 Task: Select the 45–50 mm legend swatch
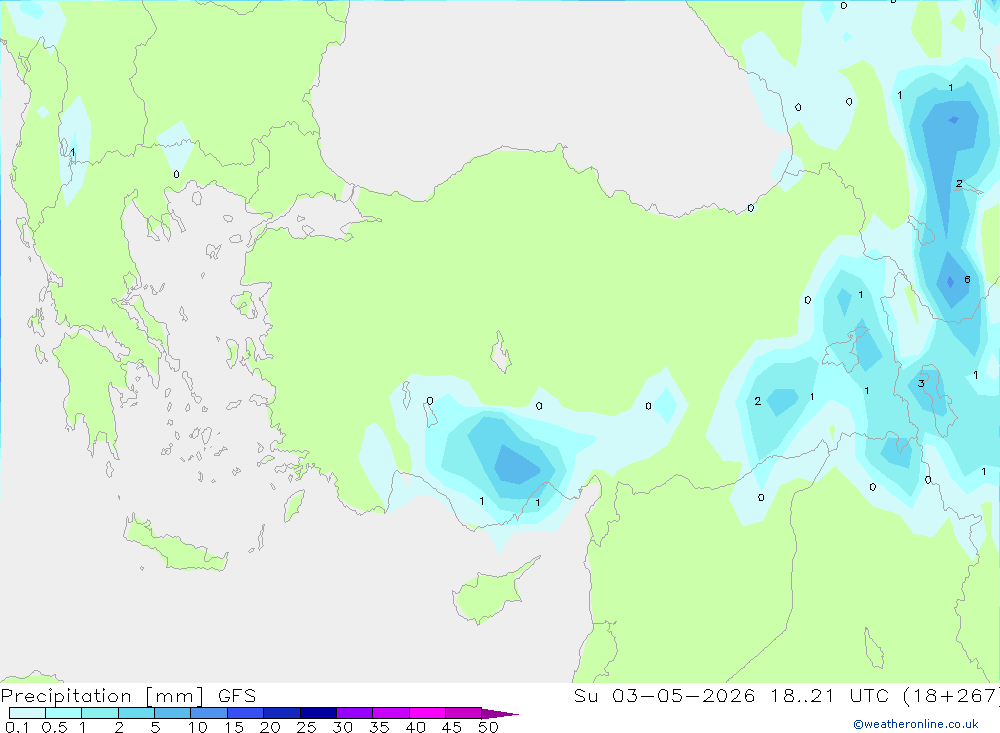464,713
